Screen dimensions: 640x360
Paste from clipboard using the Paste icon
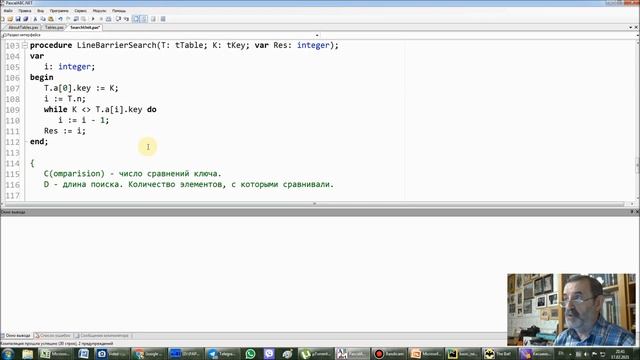(x=51, y=19)
